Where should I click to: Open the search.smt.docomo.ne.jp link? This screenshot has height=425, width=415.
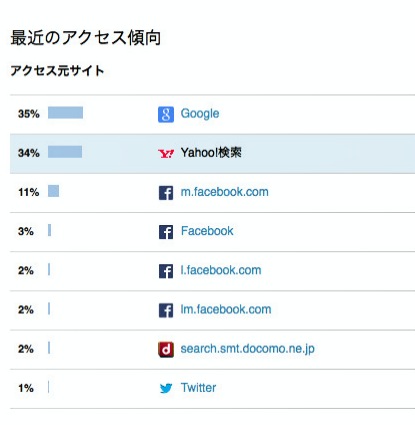point(247,349)
